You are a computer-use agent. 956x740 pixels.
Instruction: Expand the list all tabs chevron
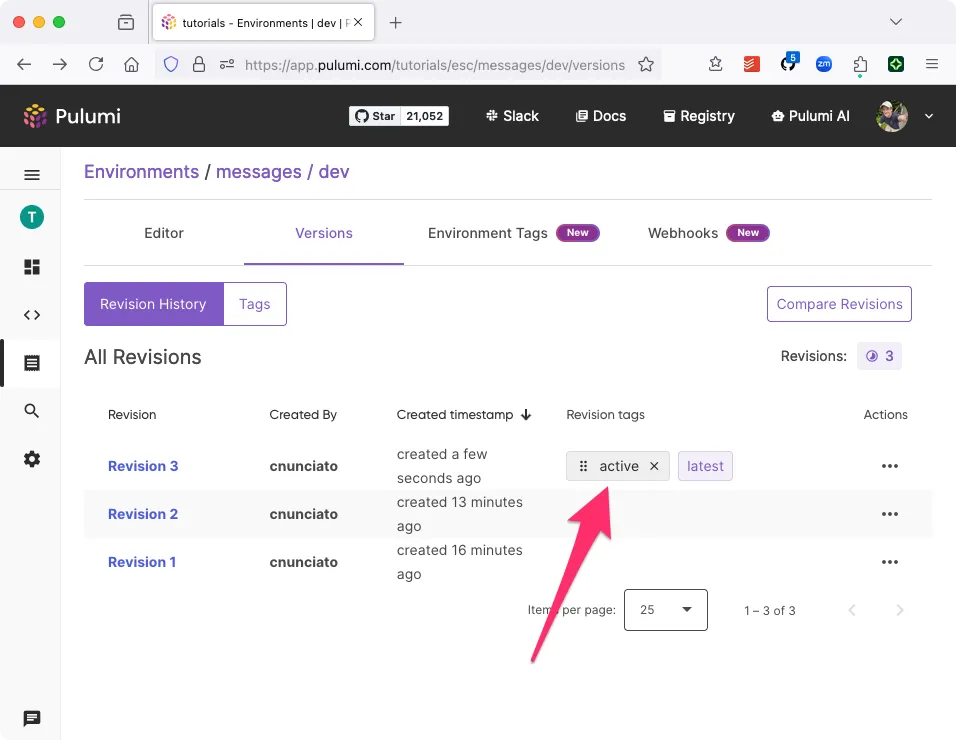(x=895, y=22)
